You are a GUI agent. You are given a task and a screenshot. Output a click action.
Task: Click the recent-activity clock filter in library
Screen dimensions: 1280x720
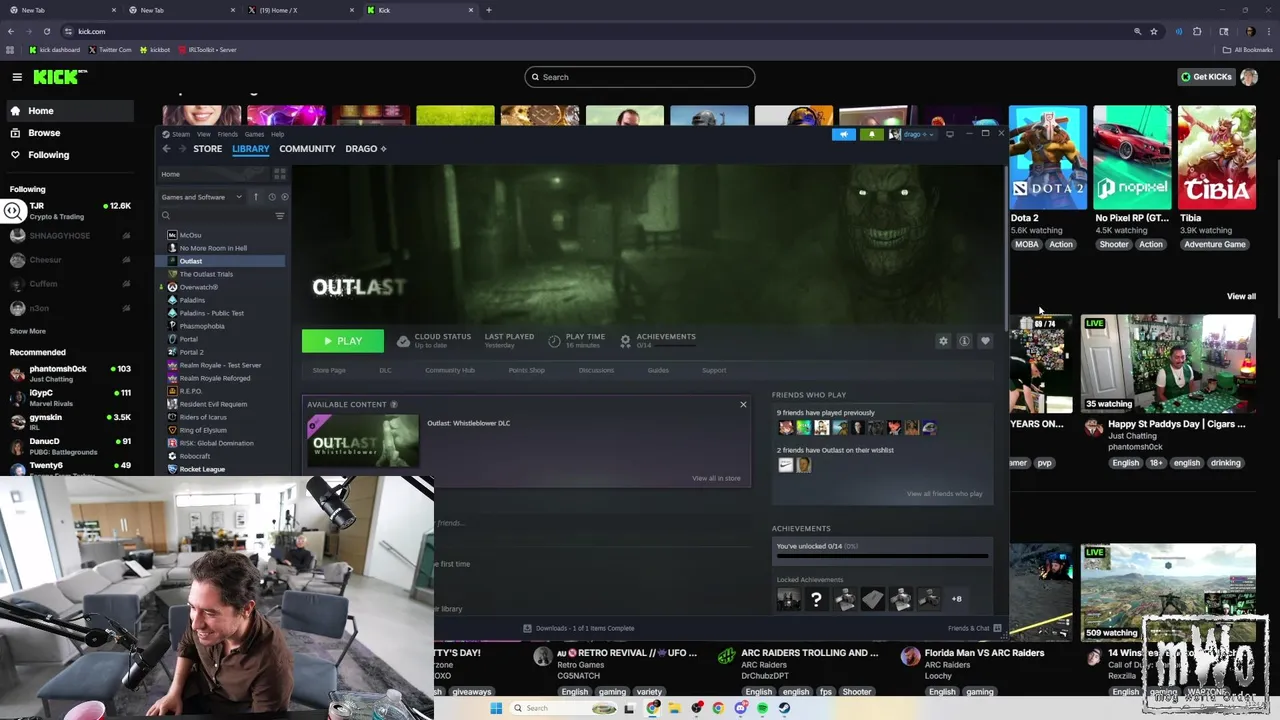(x=271, y=197)
